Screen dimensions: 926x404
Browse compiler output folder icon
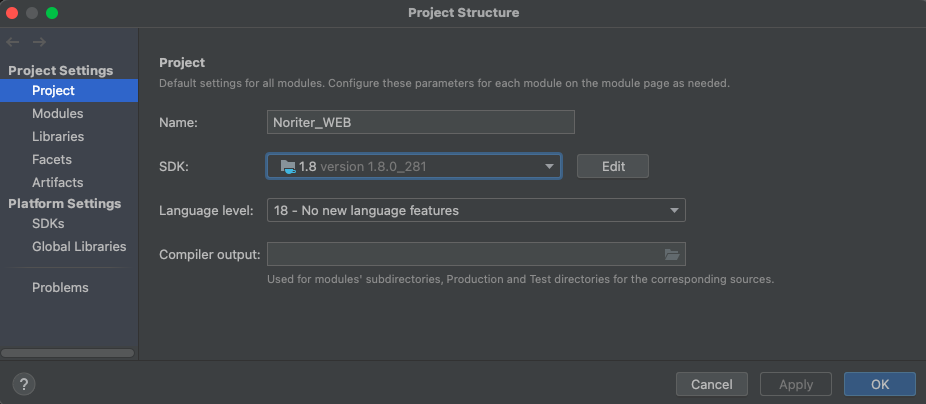(x=672, y=254)
